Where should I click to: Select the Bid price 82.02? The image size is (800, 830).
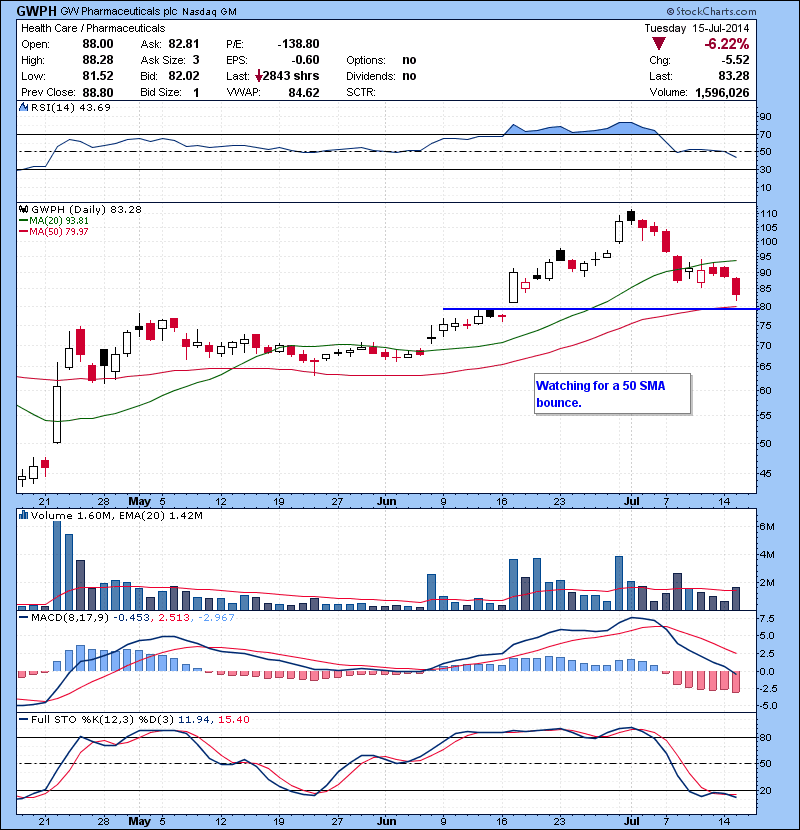click(x=184, y=76)
